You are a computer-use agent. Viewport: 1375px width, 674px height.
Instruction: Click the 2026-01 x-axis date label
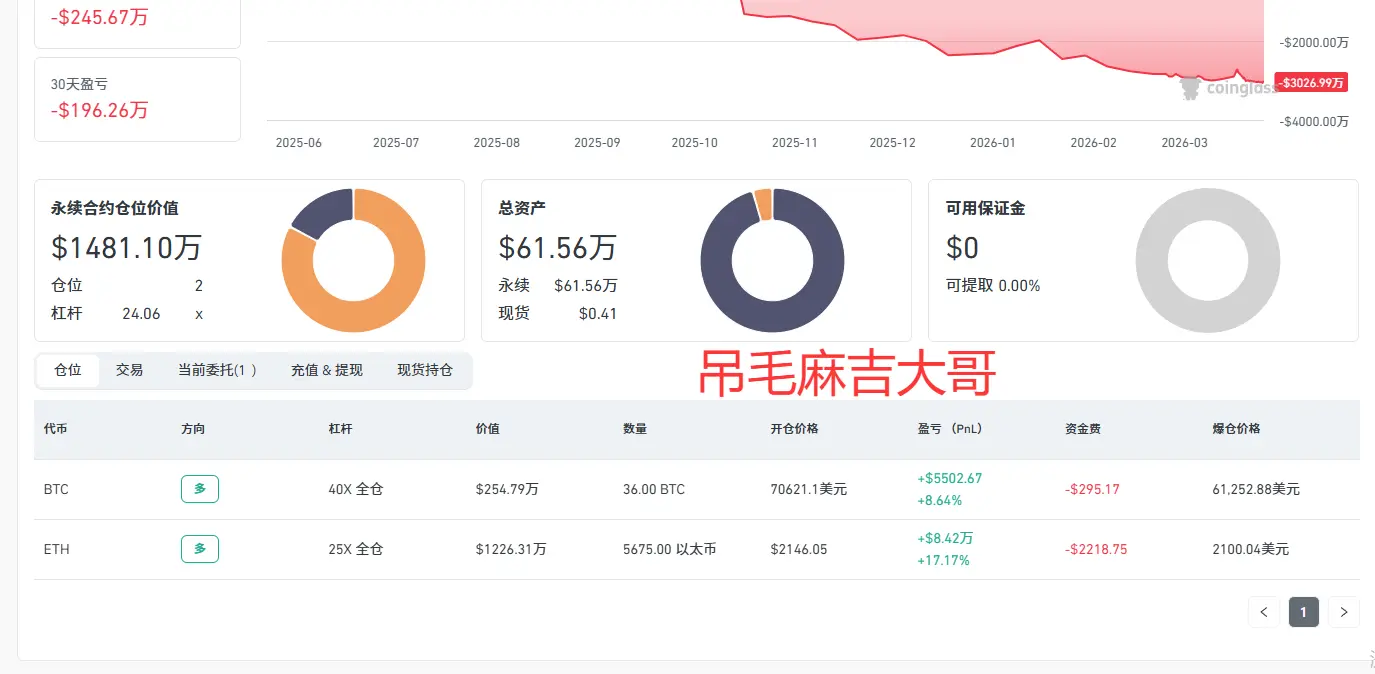point(992,143)
